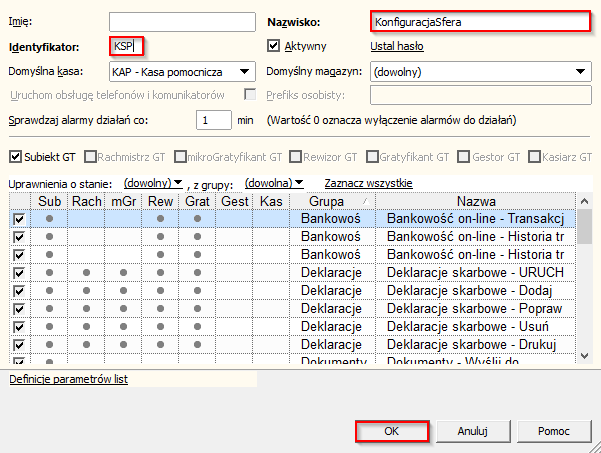Screen dimensions: 601x453
Task: Toggle the Gestor GT checkbox
Action: [x=463, y=157]
